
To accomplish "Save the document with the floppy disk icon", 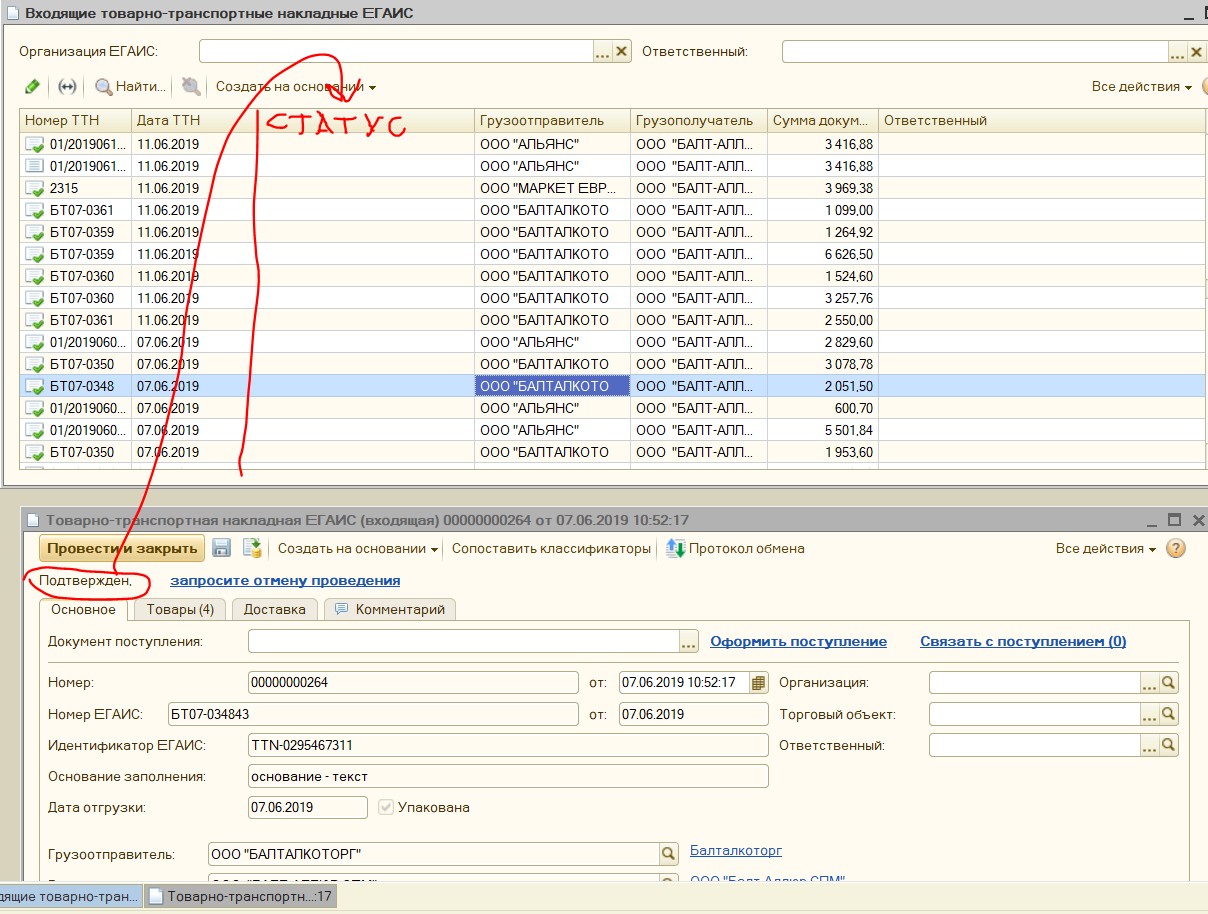I will point(222,548).
